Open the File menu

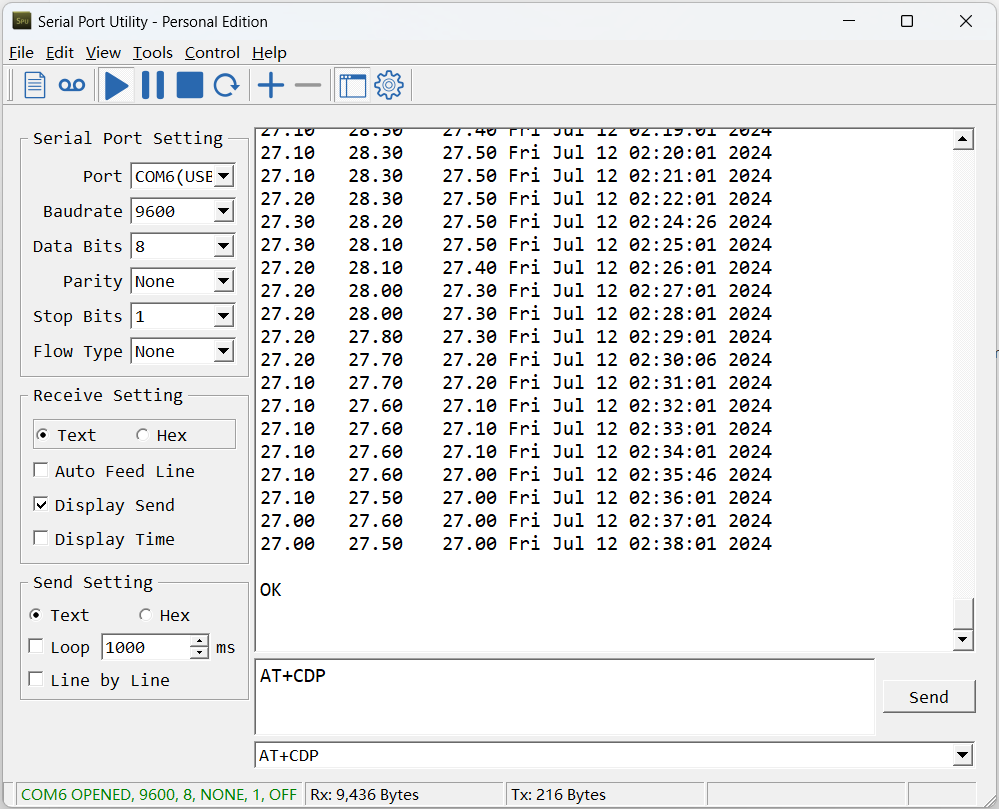(x=21, y=53)
